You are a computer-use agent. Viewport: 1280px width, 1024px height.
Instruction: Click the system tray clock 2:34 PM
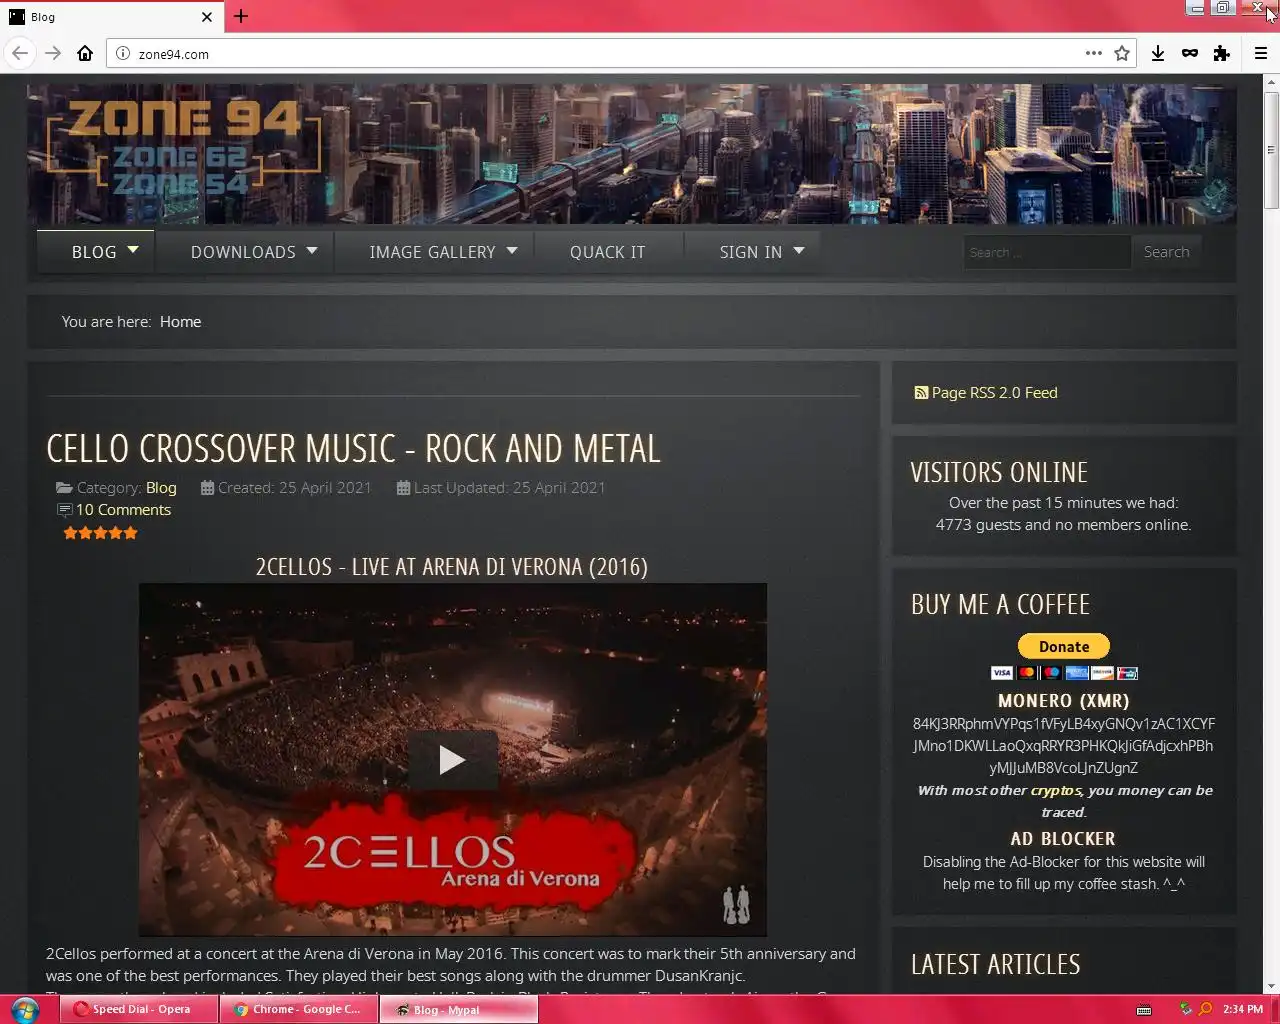pos(1243,1009)
